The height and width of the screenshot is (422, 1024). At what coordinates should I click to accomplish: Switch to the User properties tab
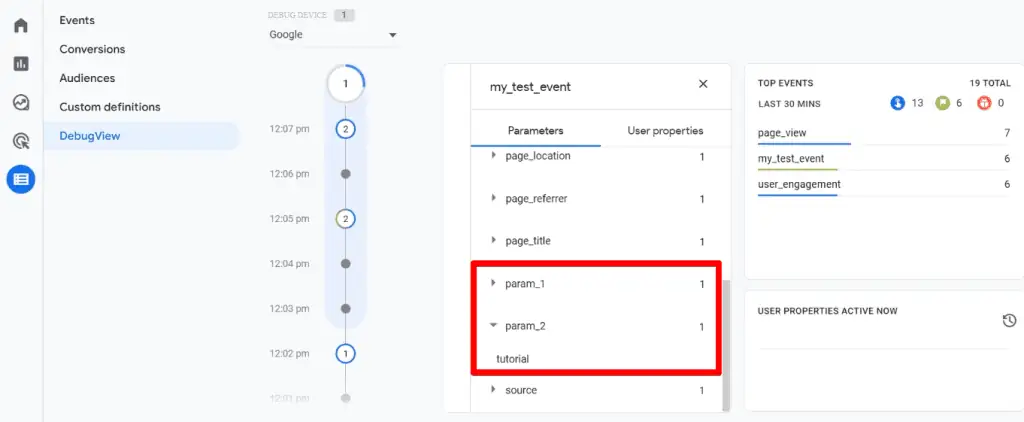coord(665,131)
